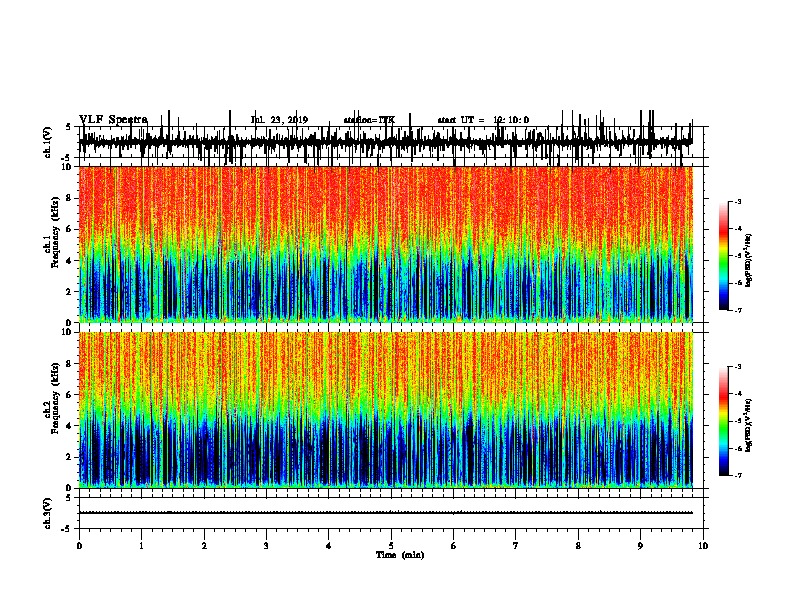Click the flat ch.3 waveform line

click(x=385, y=513)
